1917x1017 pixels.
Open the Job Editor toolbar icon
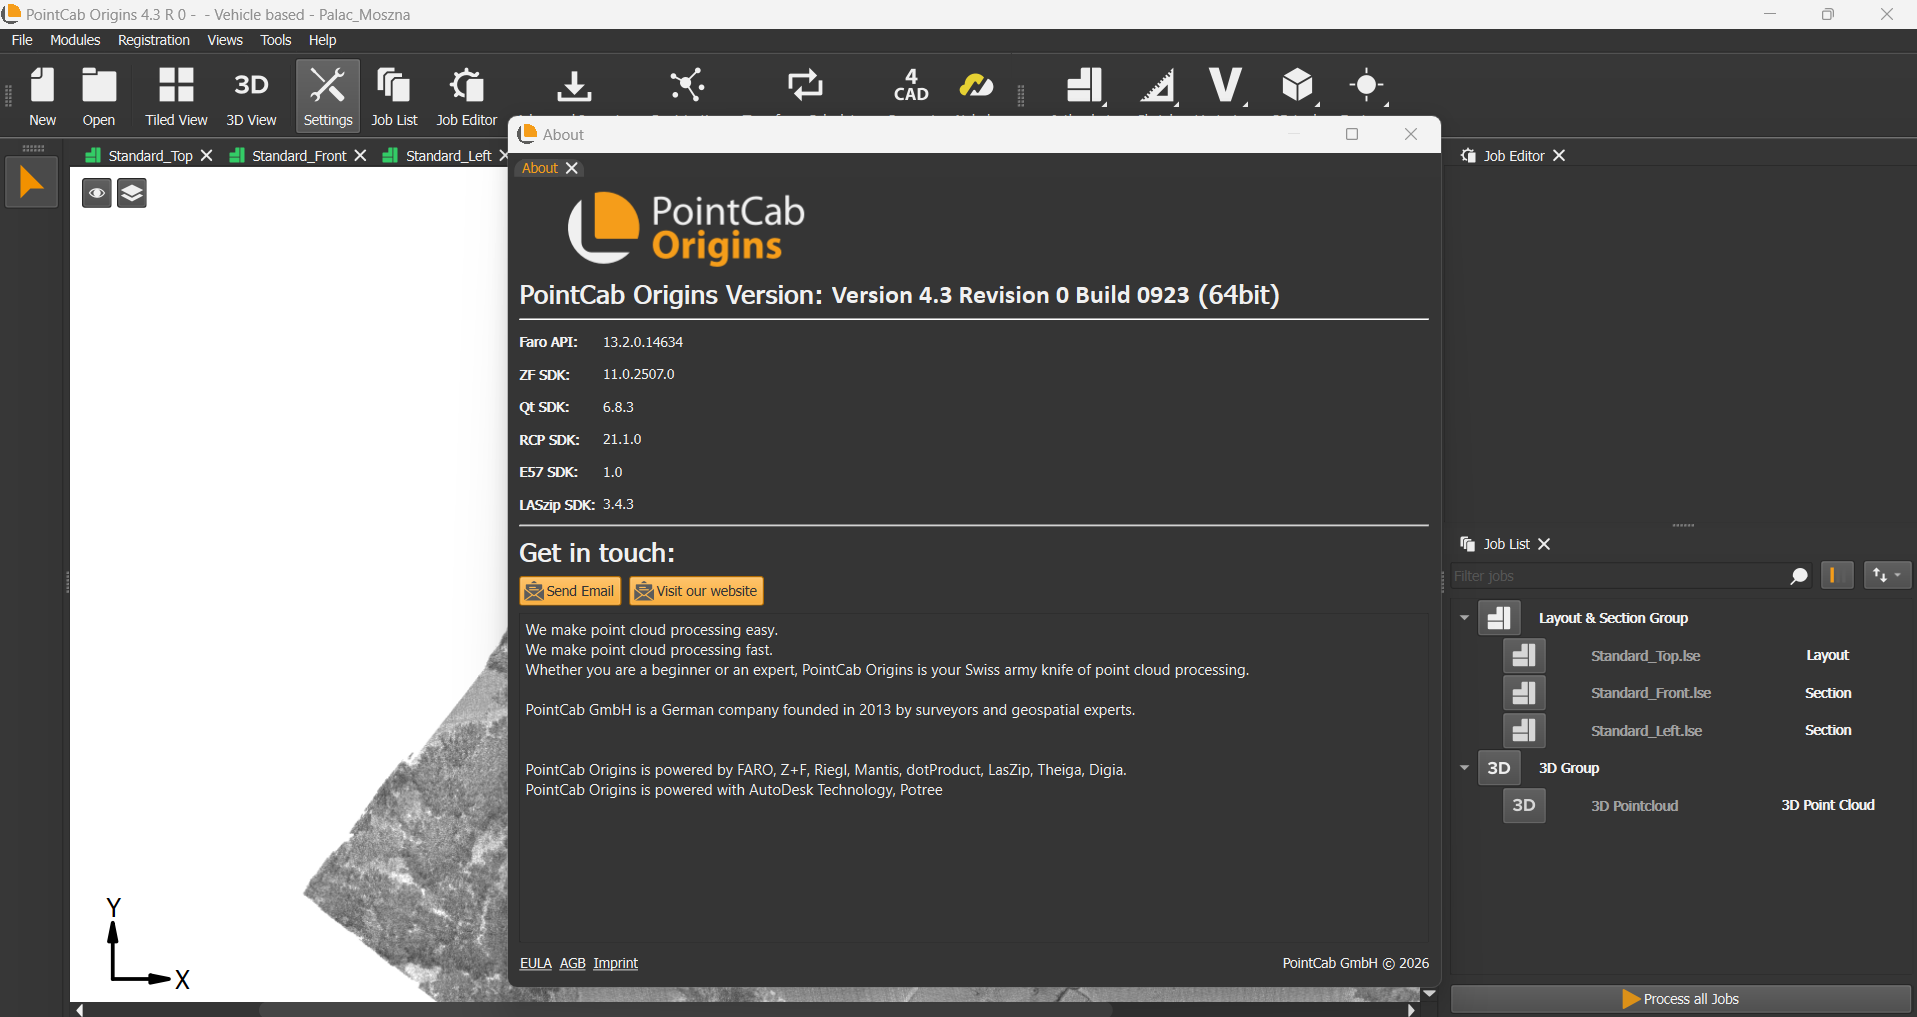tap(466, 96)
